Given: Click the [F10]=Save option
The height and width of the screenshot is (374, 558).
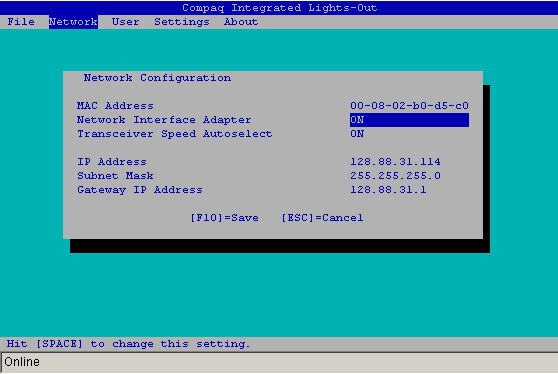Looking at the screenshot, I should 224,218.
